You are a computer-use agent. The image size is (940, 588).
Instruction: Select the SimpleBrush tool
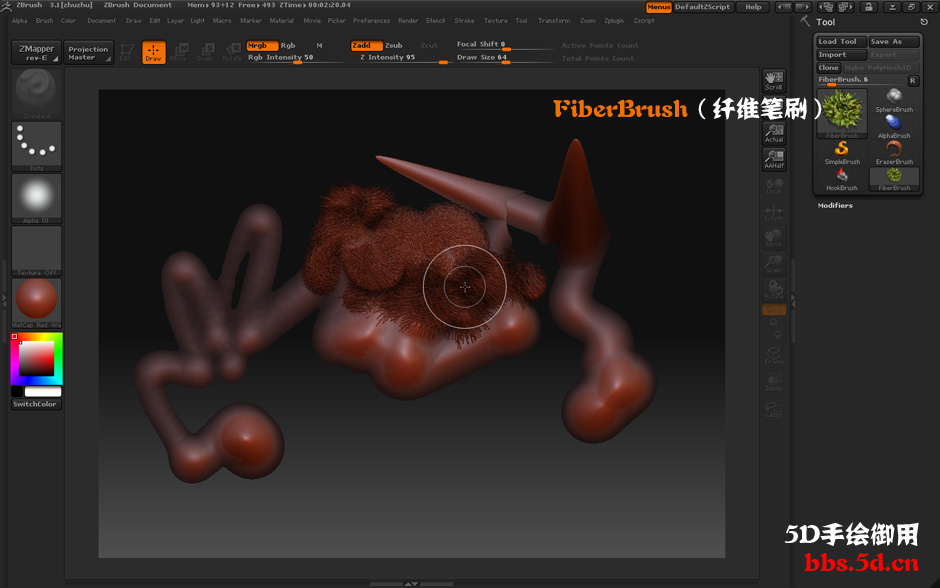pos(842,153)
